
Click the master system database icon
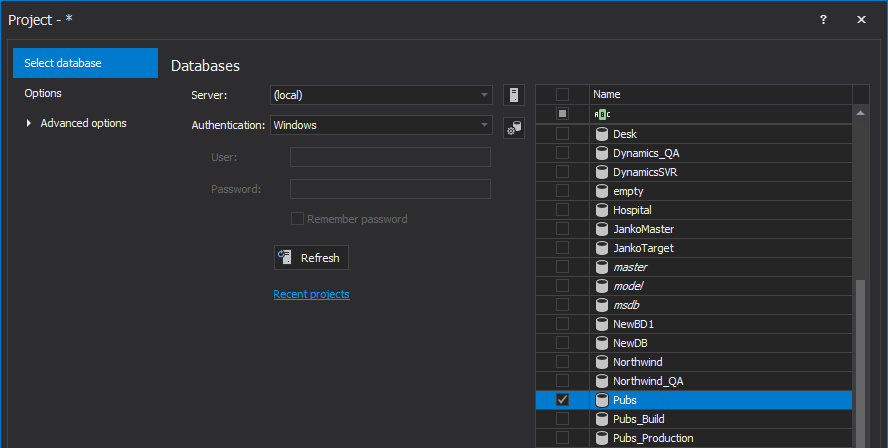click(x=602, y=267)
